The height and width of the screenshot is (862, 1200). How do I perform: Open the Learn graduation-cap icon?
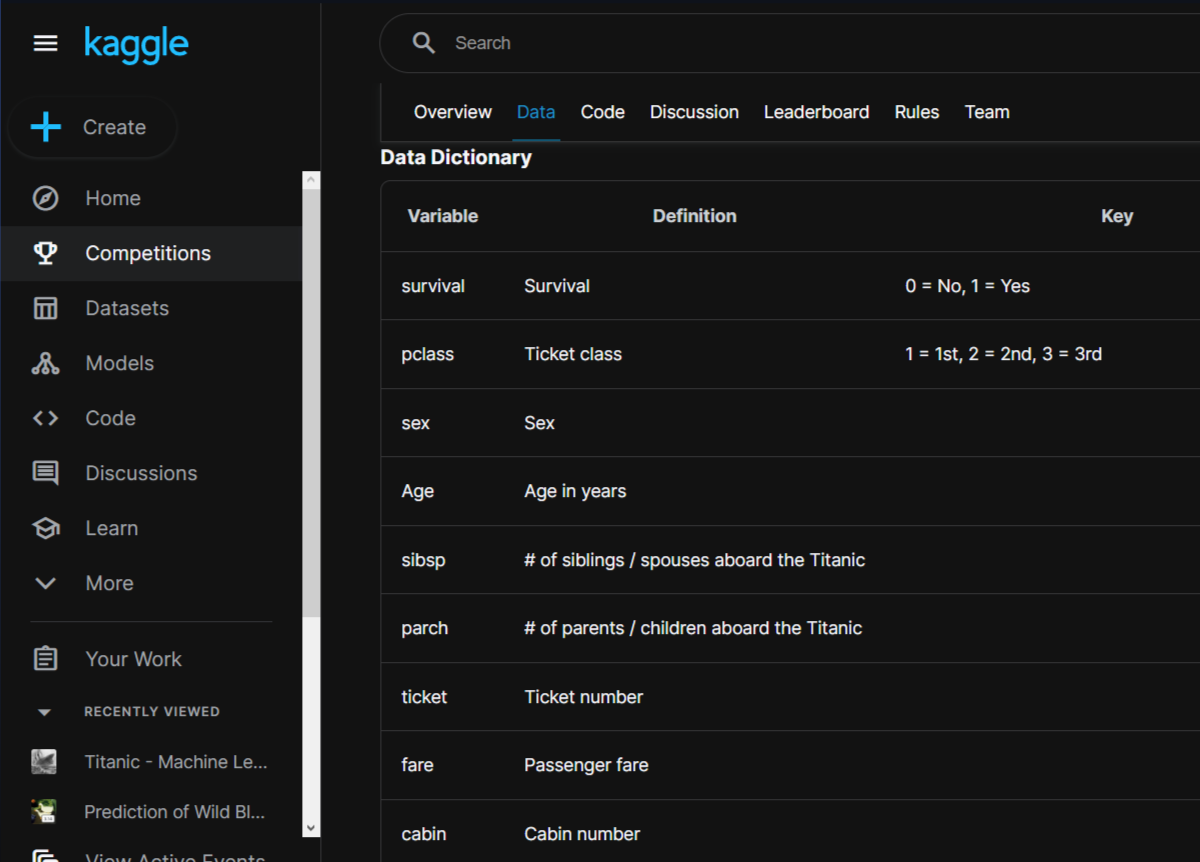click(45, 528)
